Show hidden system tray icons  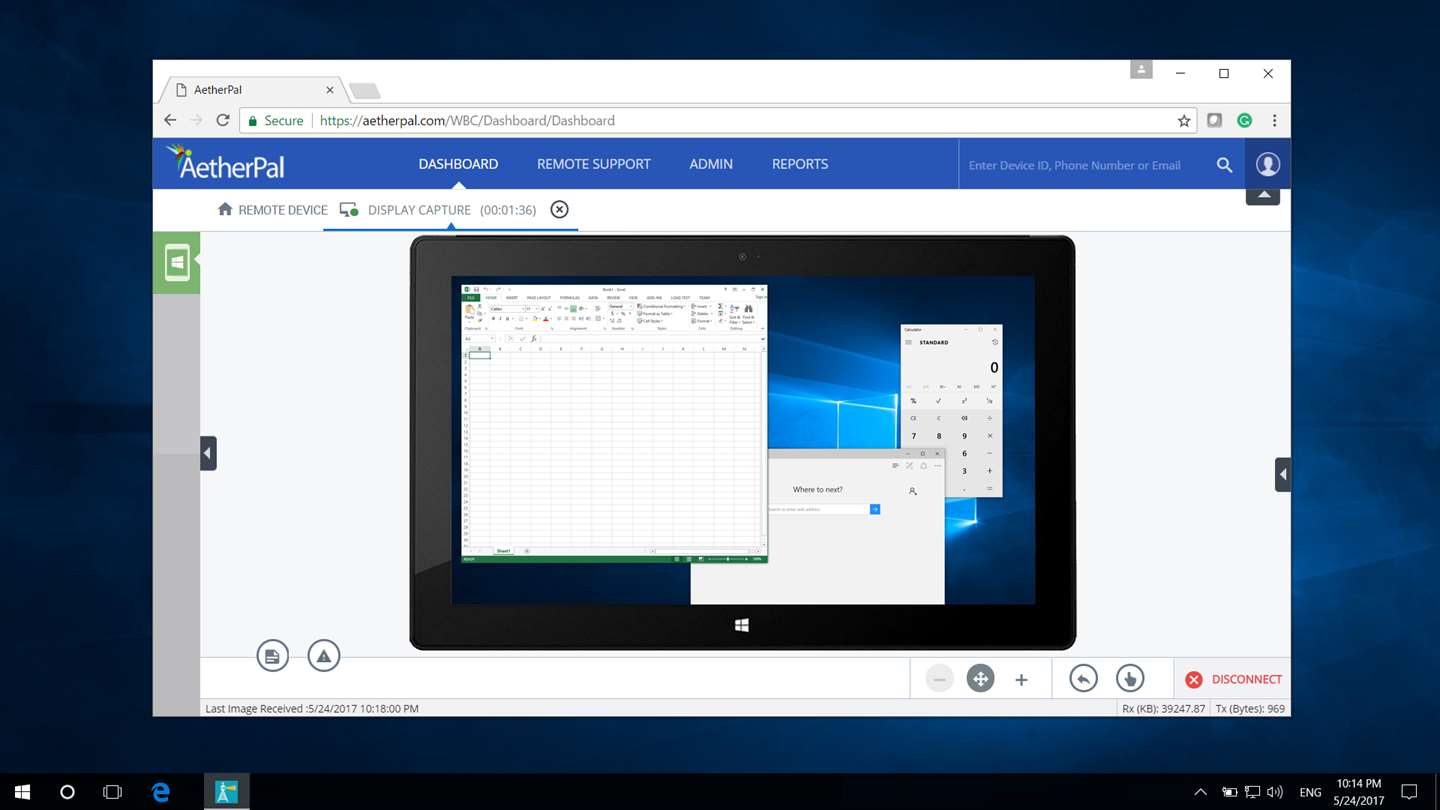click(x=1200, y=792)
